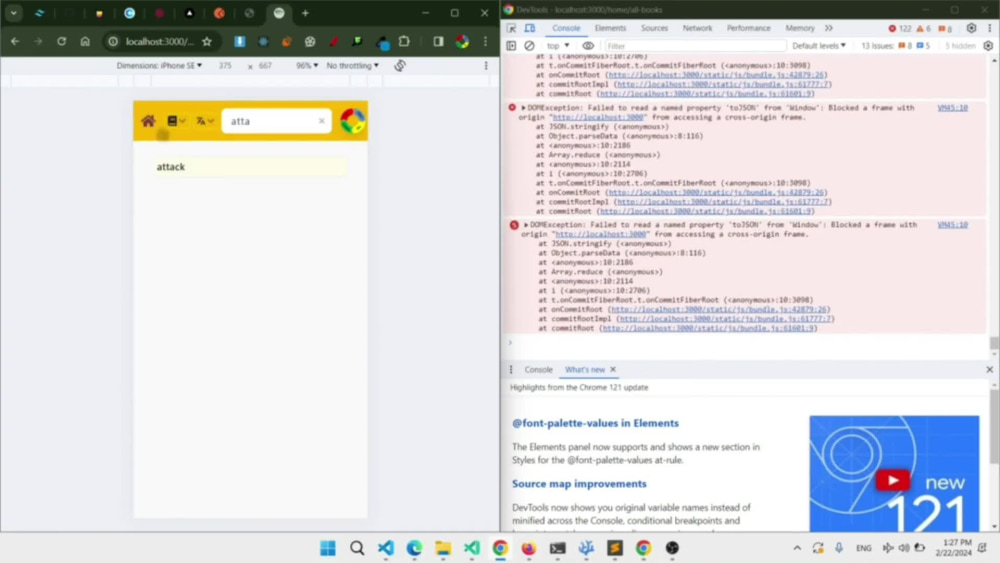The width and height of the screenshot is (1000, 563).
Task: Open the 'top' JavaScript context dropdown
Action: click(x=558, y=46)
